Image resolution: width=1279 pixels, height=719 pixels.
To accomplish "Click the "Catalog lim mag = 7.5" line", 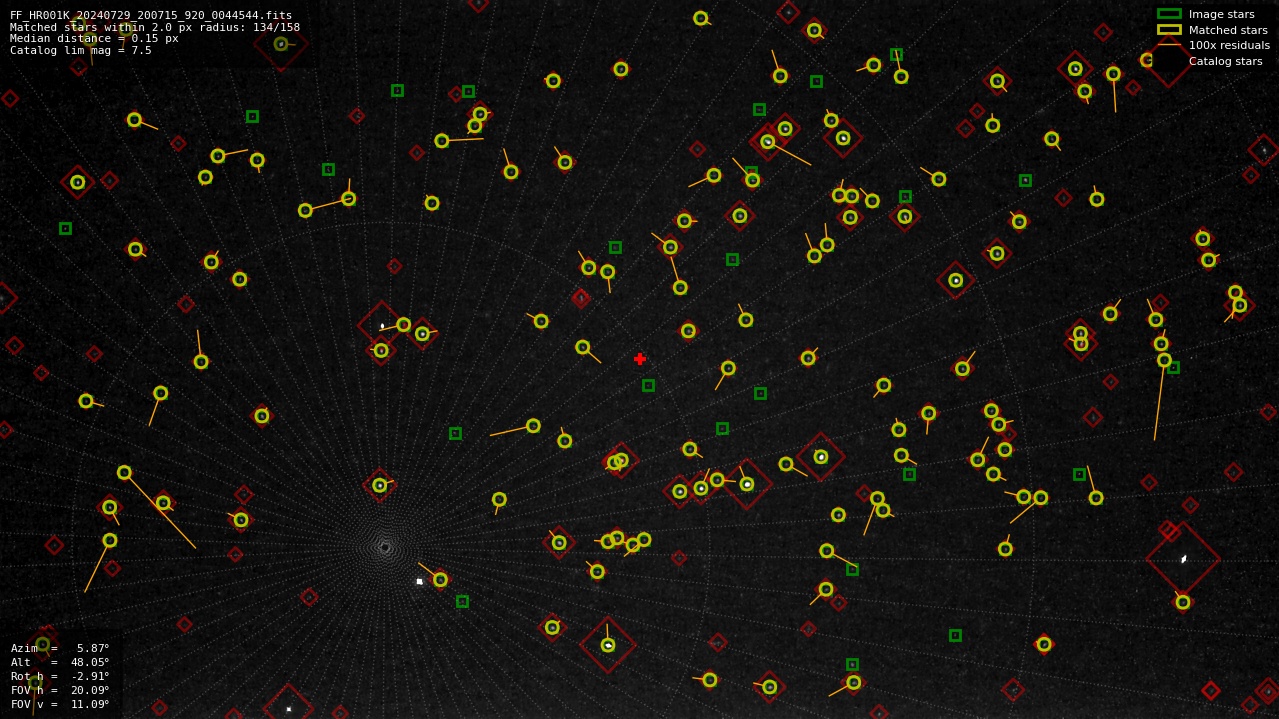I will pos(81,51).
